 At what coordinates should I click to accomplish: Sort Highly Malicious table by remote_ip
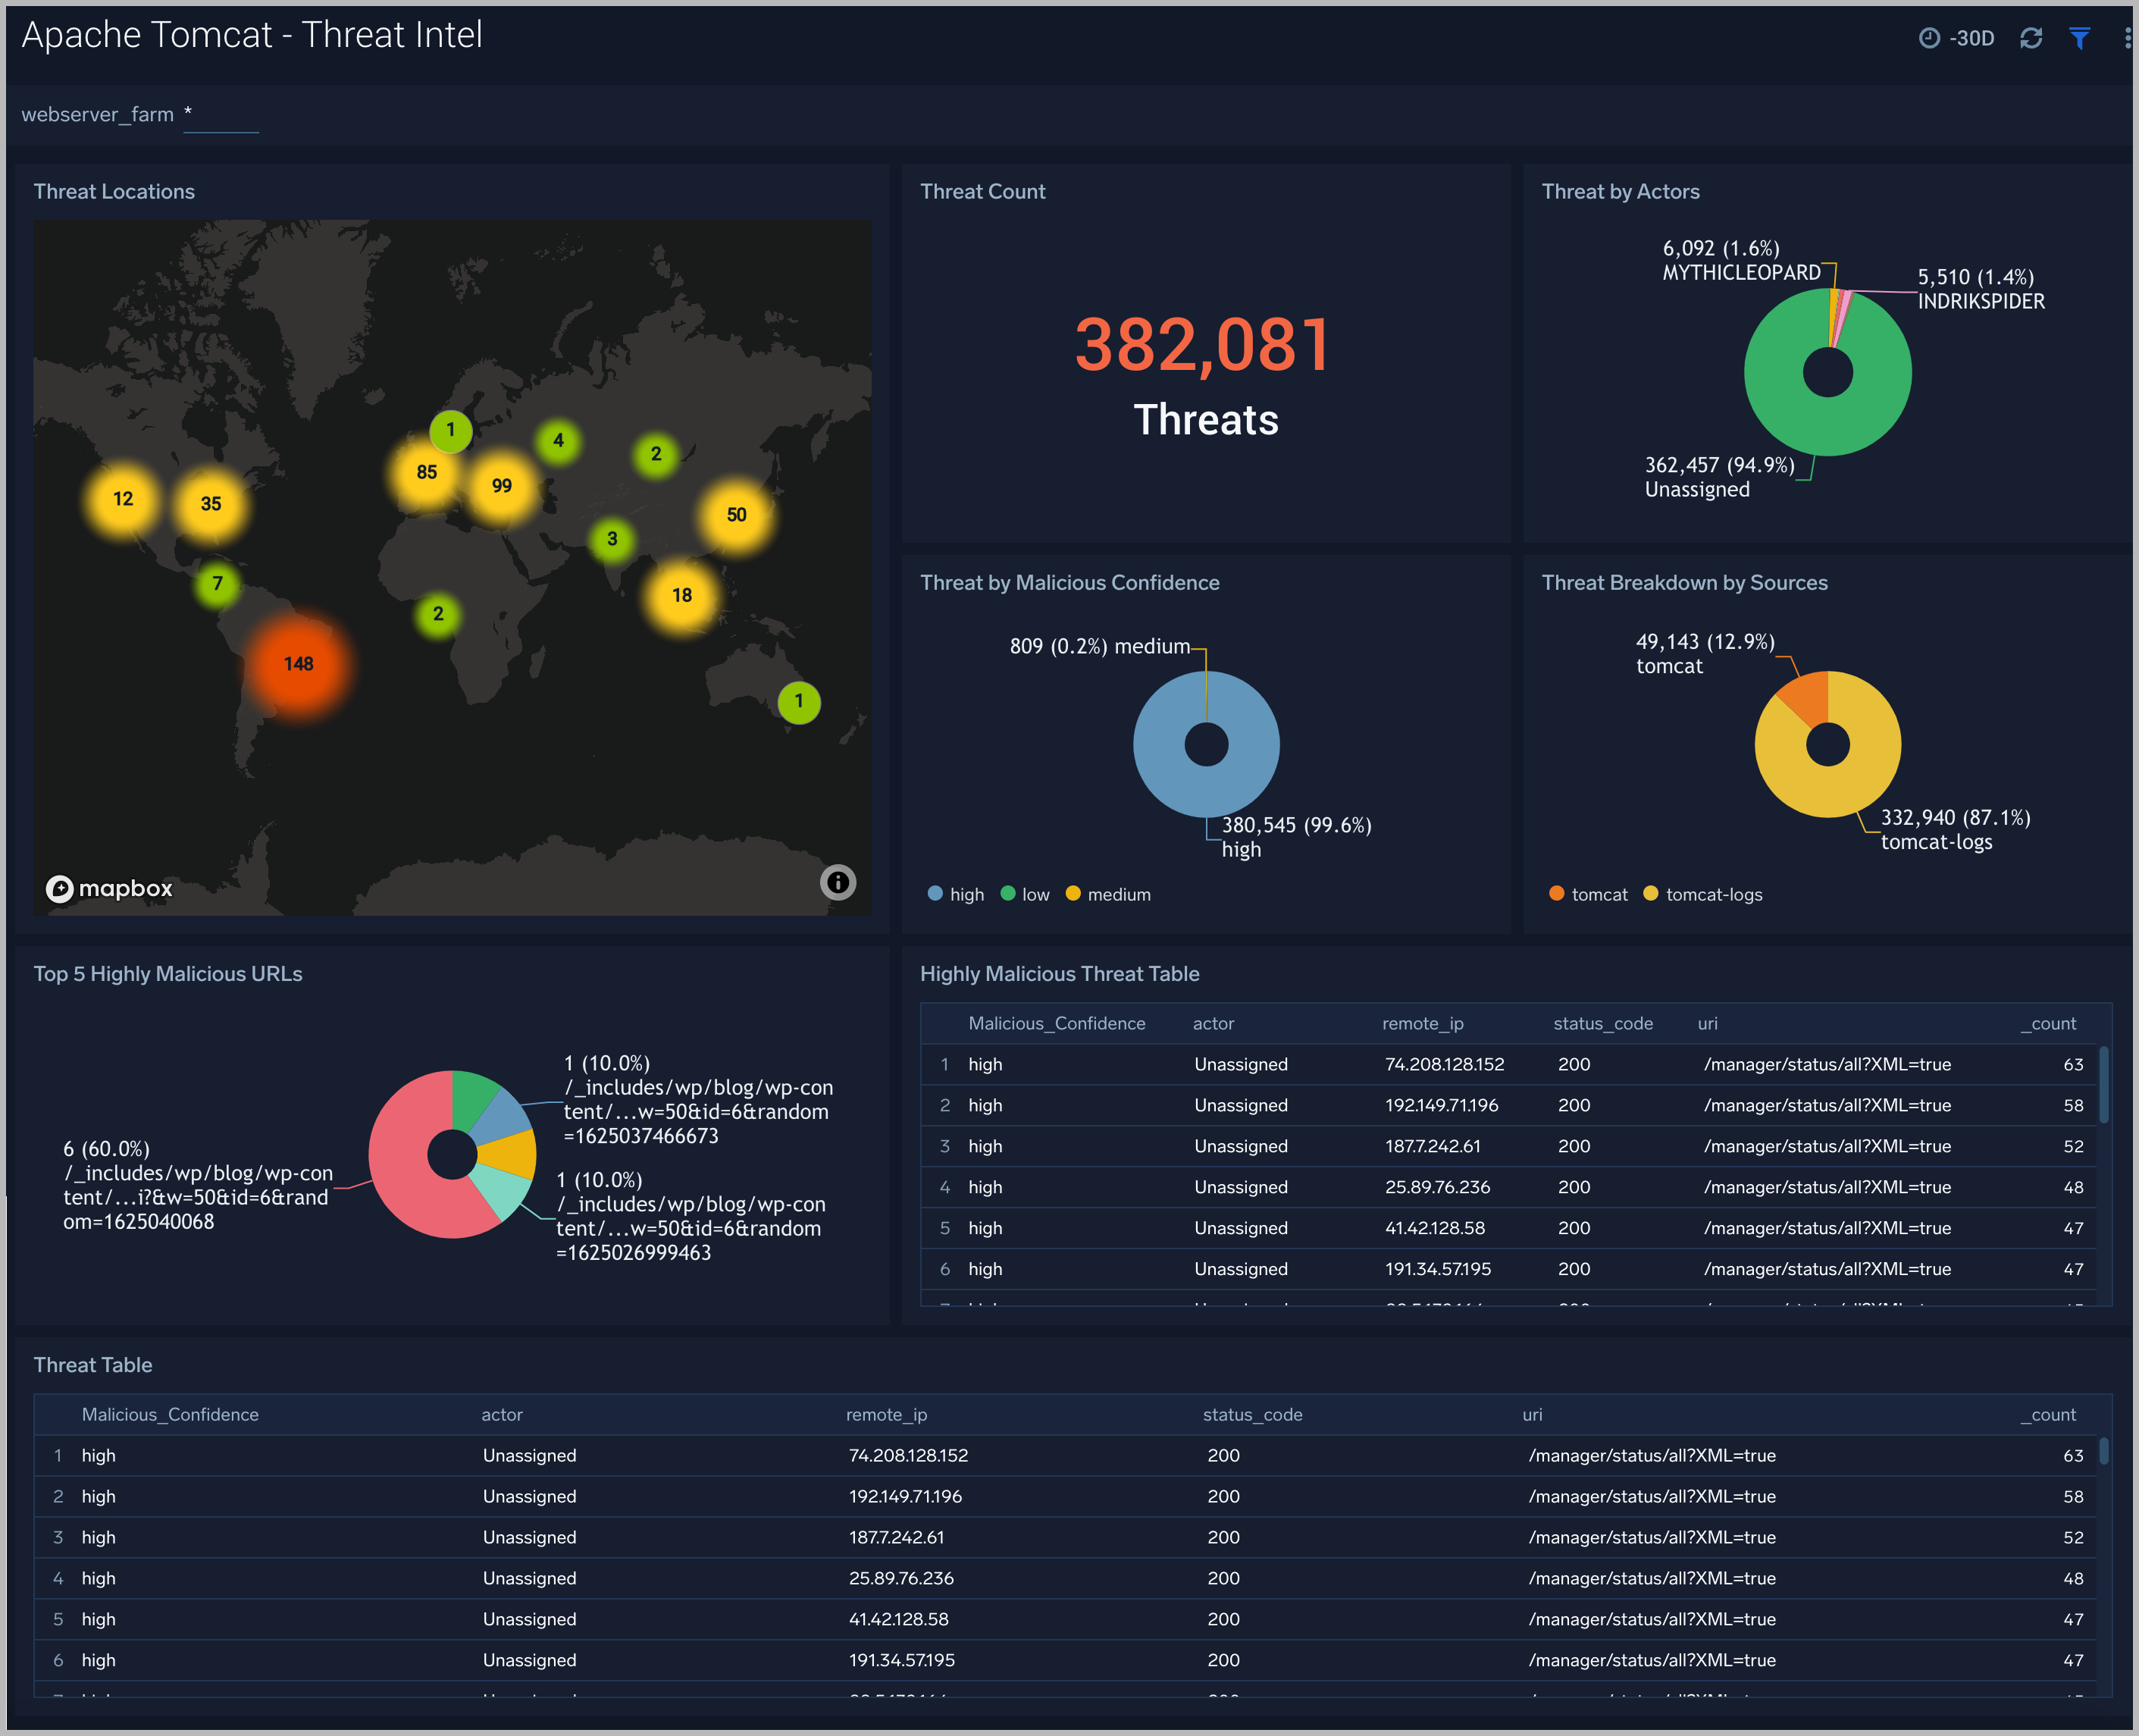[x=1422, y=1023]
